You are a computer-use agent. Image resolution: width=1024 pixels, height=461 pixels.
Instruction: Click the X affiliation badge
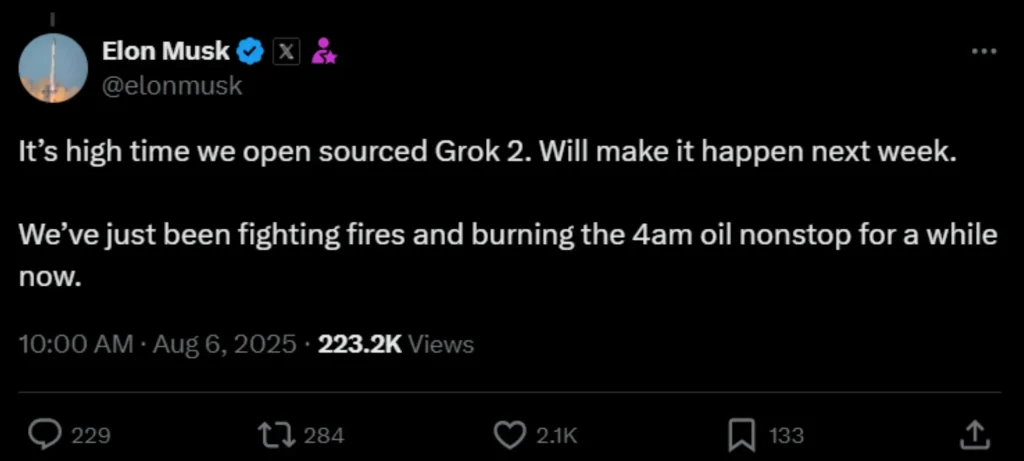(x=286, y=52)
